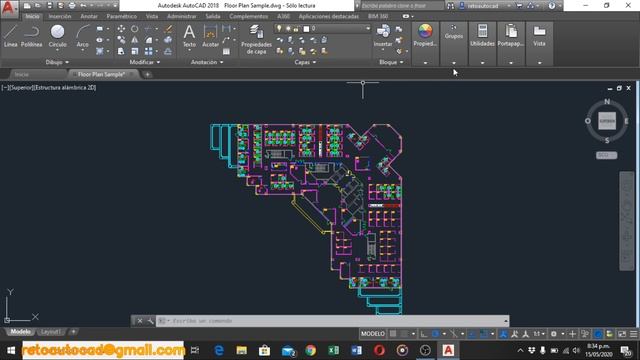The width and height of the screenshot is (640, 360).
Task: Select the Línea drawing tool
Action: click(10, 36)
